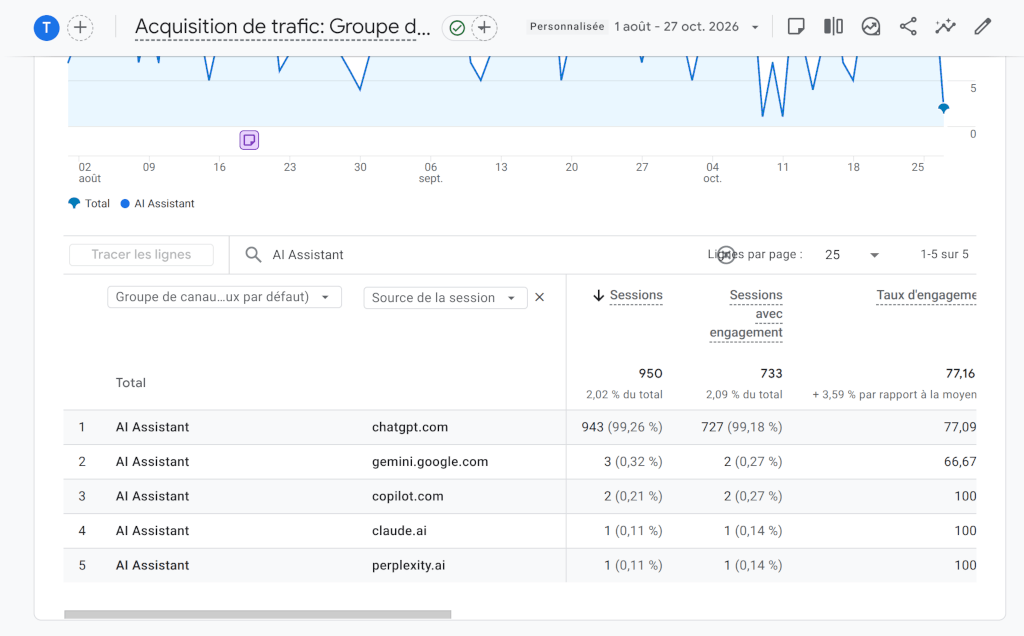The width and height of the screenshot is (1024, 636).
Task: Click the 3 (0,32 %) sessions value
Action: coord(633,462)
